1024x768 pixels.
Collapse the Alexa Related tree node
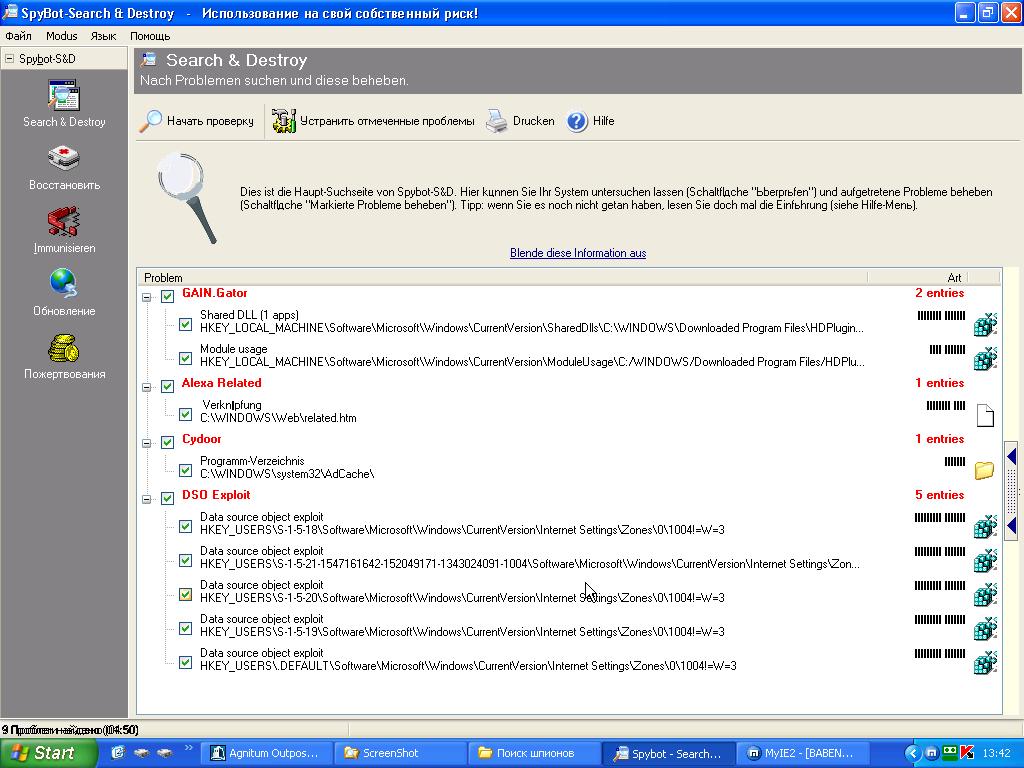coord(147,387)
